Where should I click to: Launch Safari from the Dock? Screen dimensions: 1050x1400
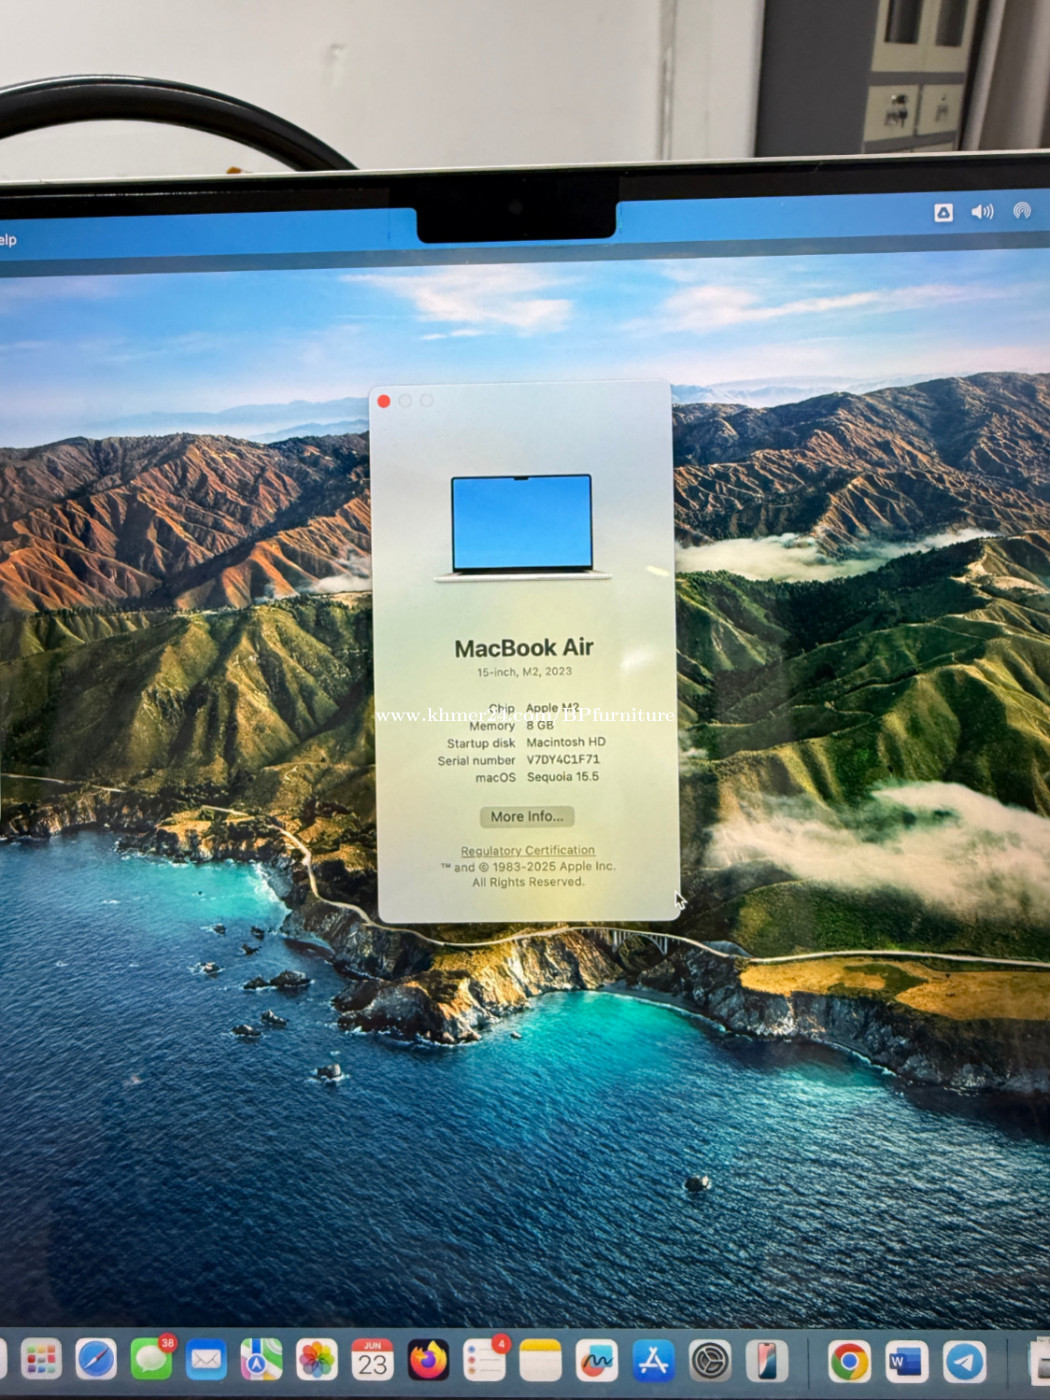(x=96, y=1360)
